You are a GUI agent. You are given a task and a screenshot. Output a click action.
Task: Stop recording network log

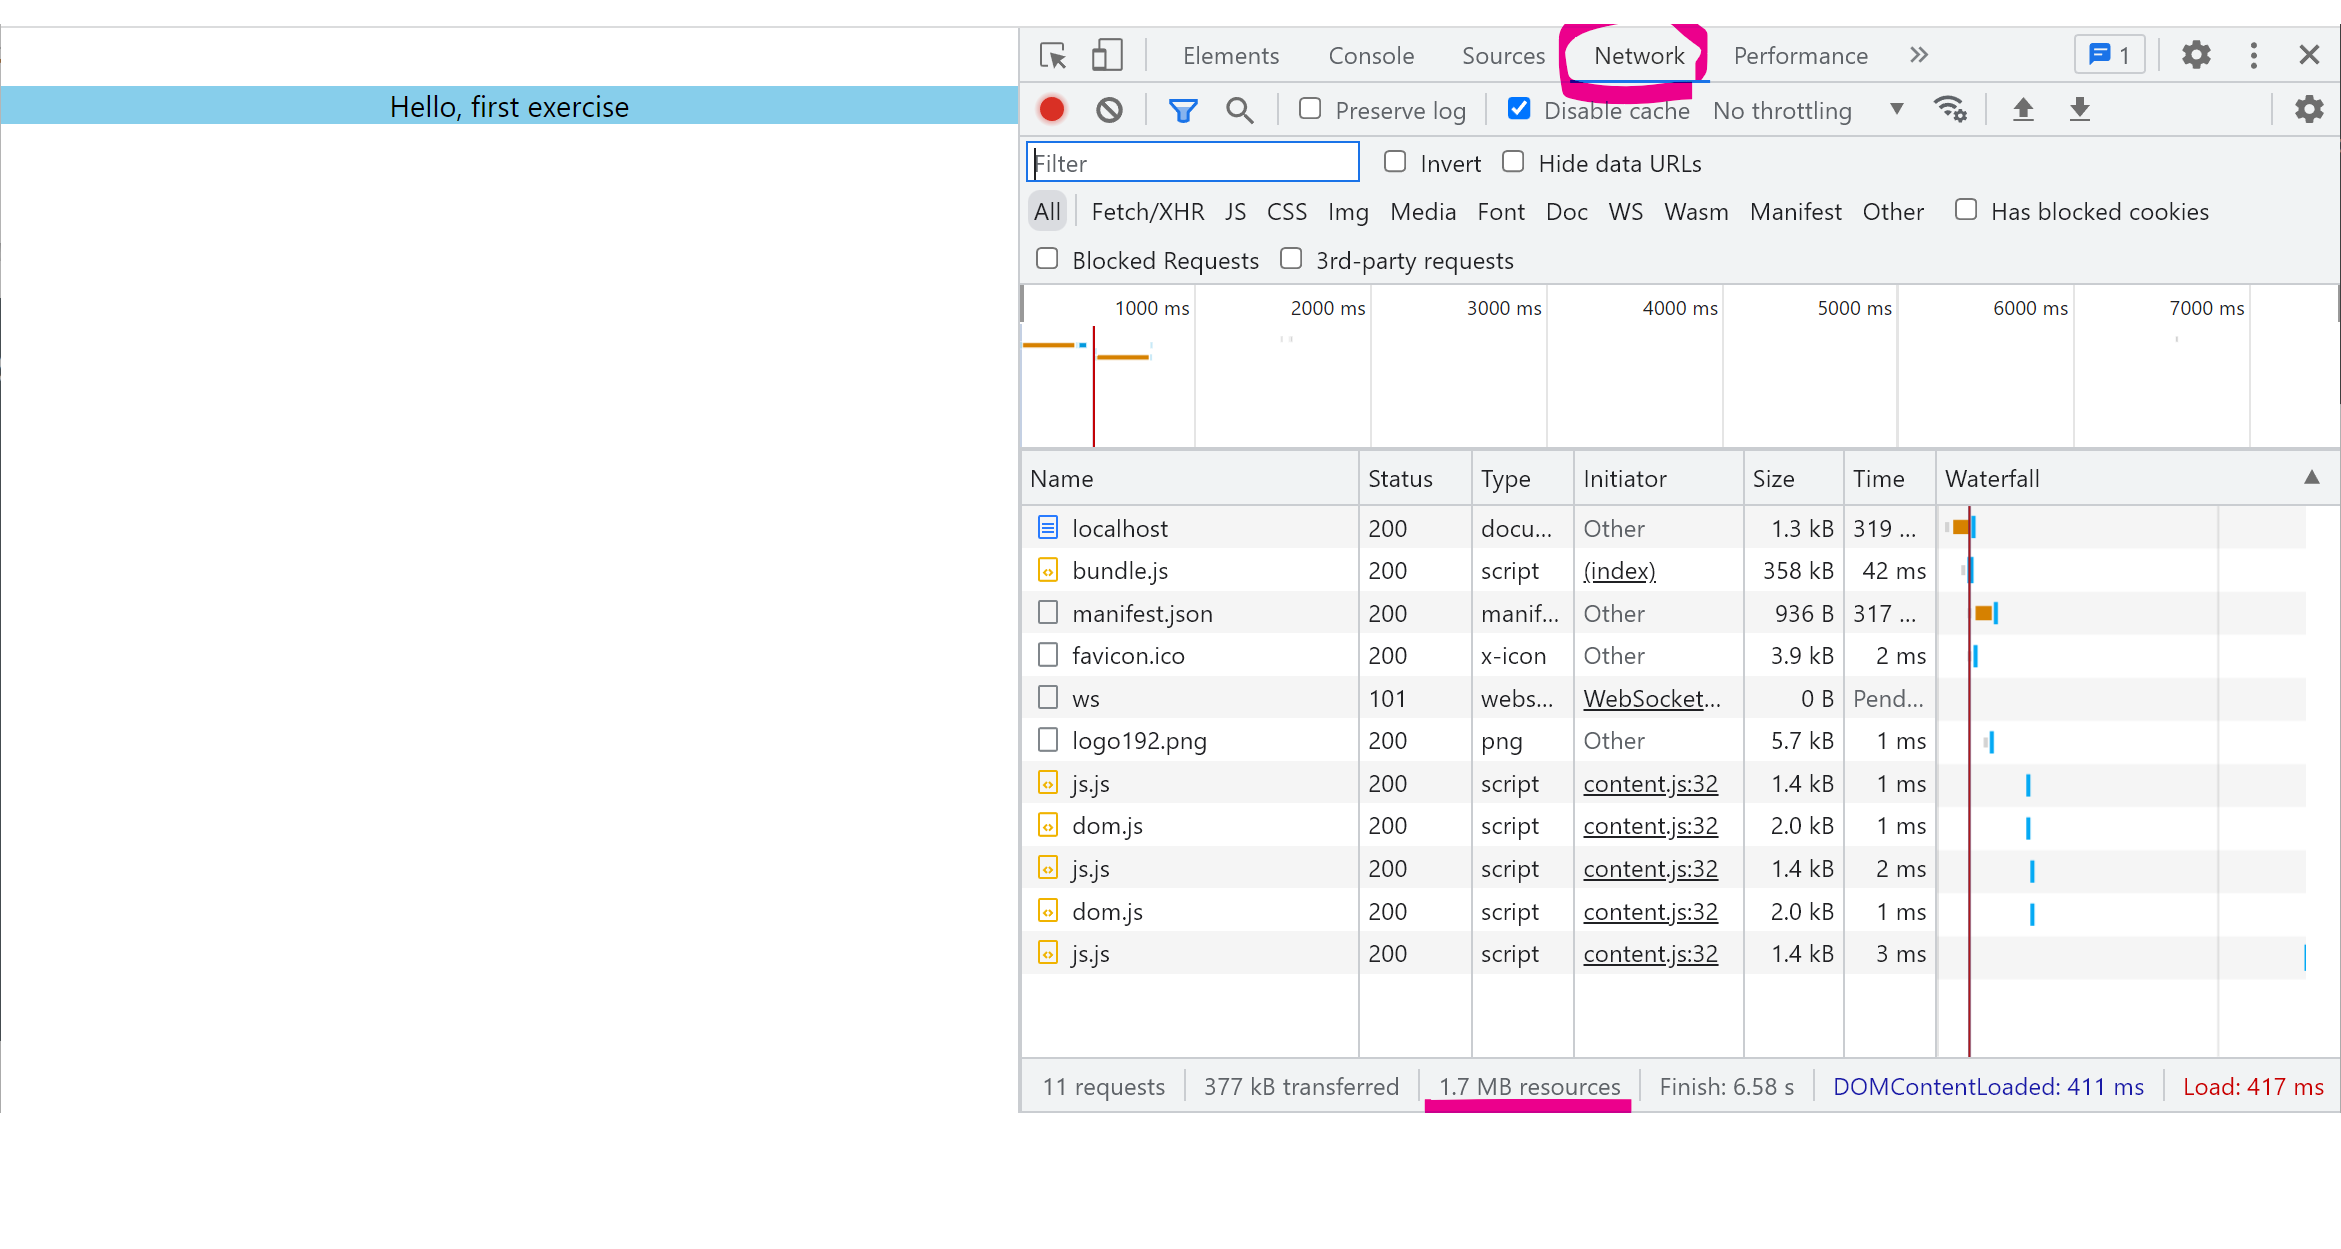coord(1052,110)
